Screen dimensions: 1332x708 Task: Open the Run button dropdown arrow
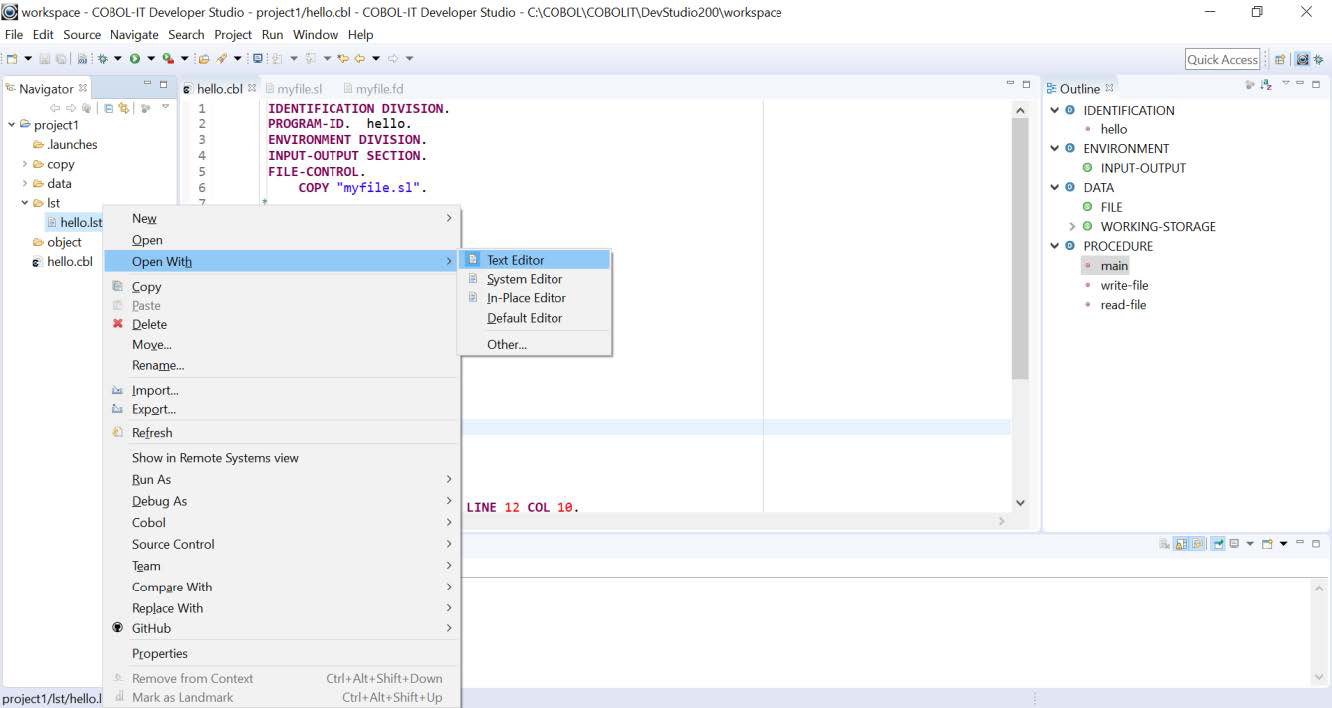click(150, 59)
